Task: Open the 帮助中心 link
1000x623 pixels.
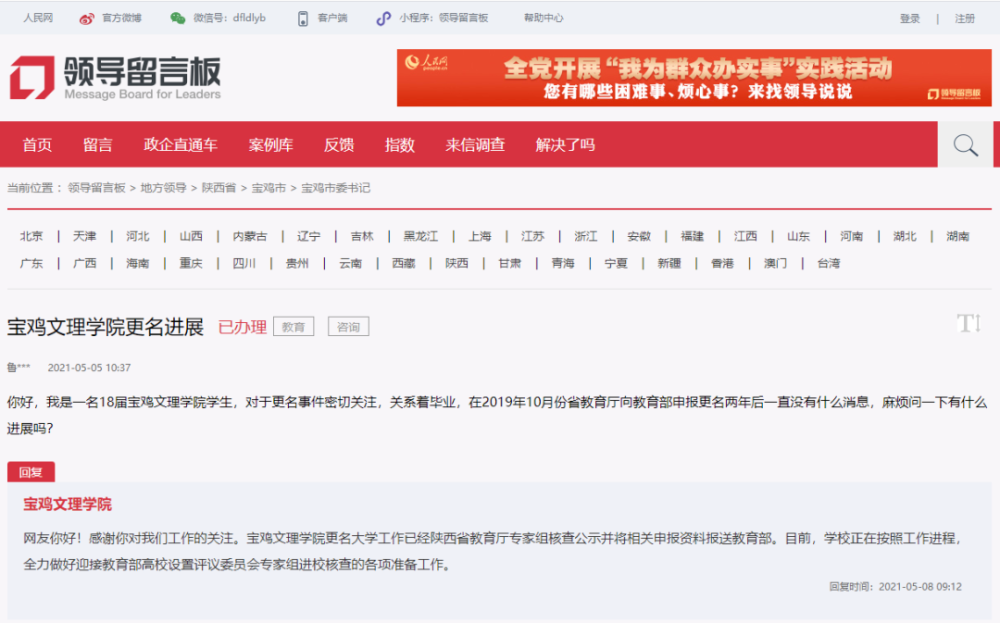Action: [x=543, y=18]
